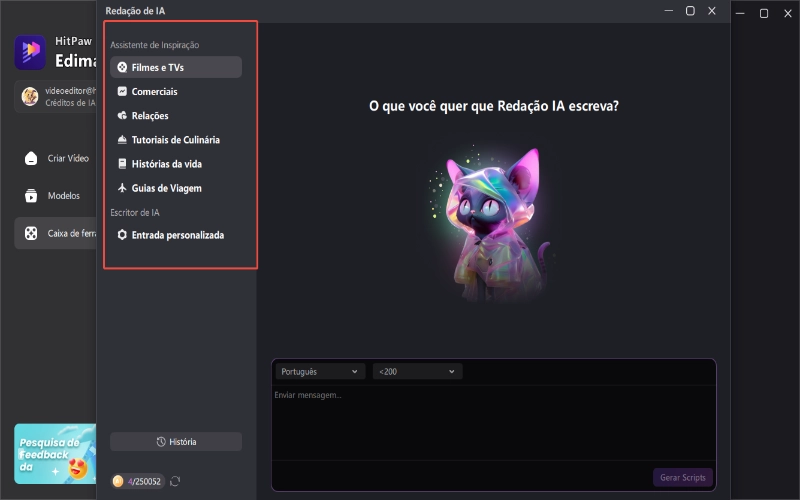Minimize the main Edimakor window
Viewport: 800px width, 500px height.
point(740,13)
